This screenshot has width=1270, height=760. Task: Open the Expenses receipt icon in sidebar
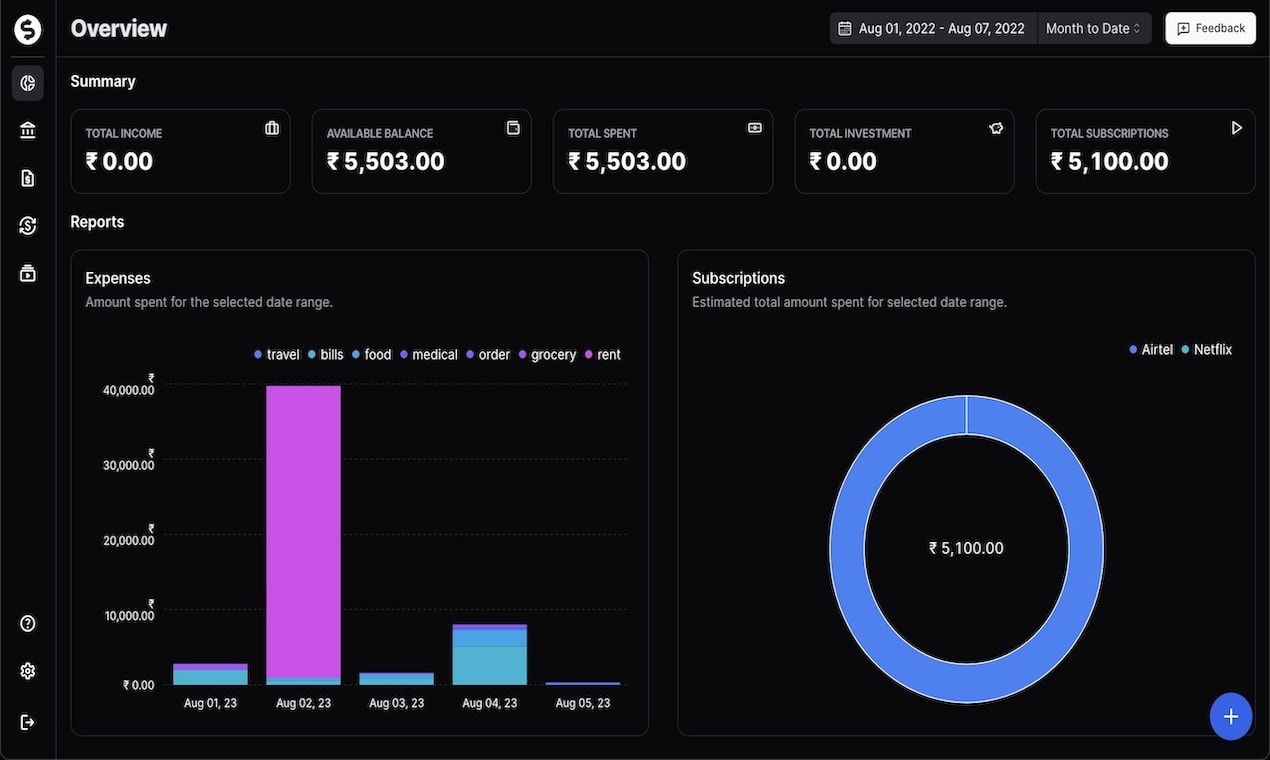28,178
